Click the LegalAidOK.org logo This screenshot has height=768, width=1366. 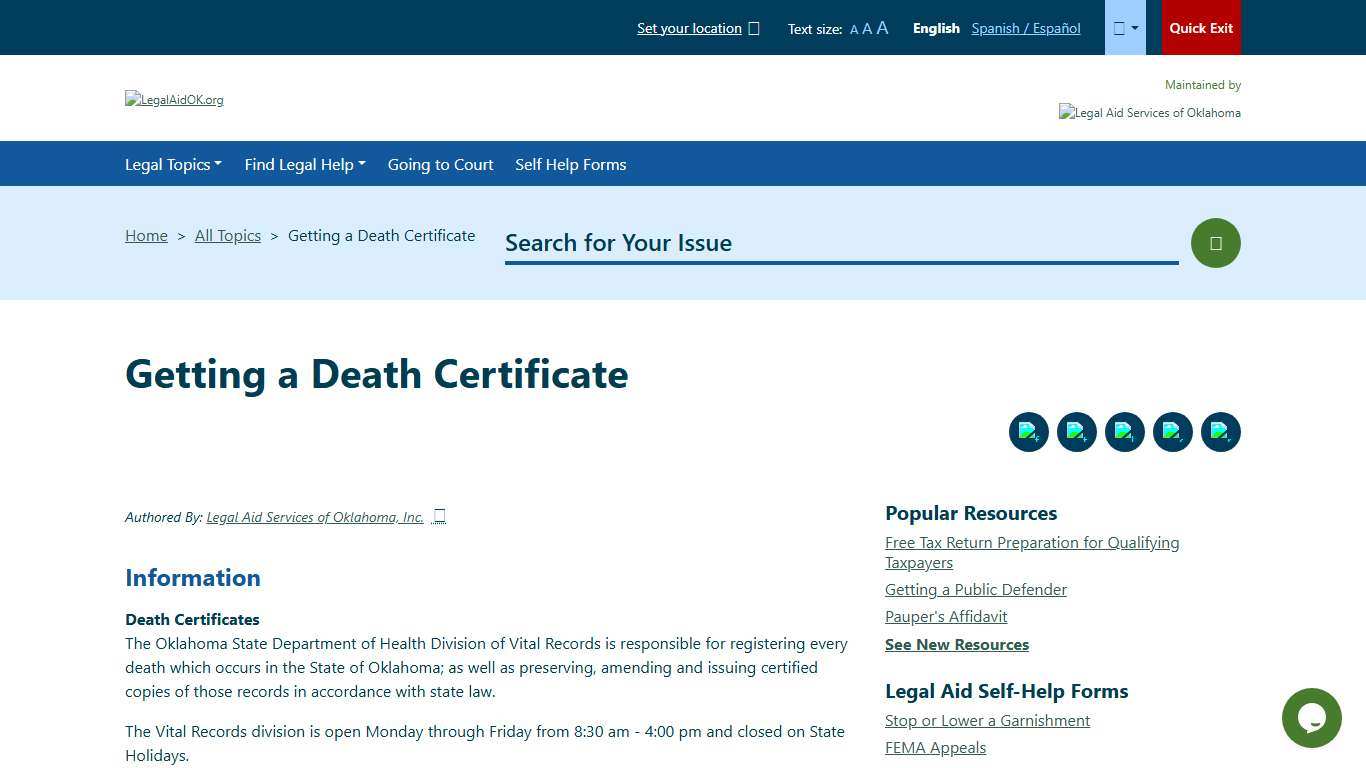point(174,99)
